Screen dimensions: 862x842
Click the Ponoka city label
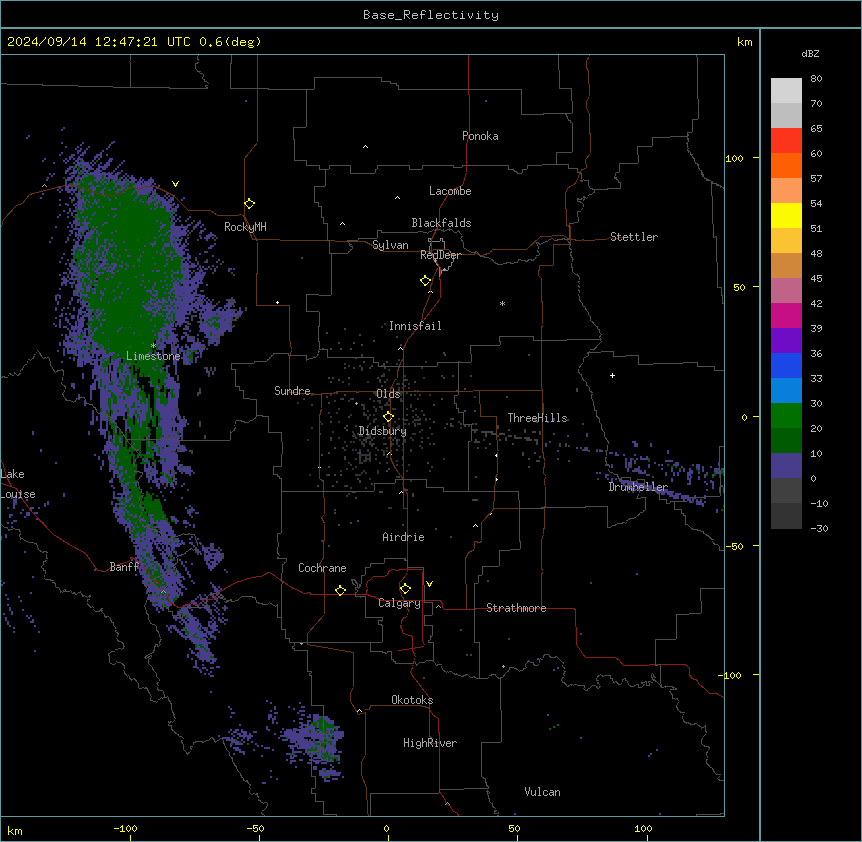pos(480,136)
